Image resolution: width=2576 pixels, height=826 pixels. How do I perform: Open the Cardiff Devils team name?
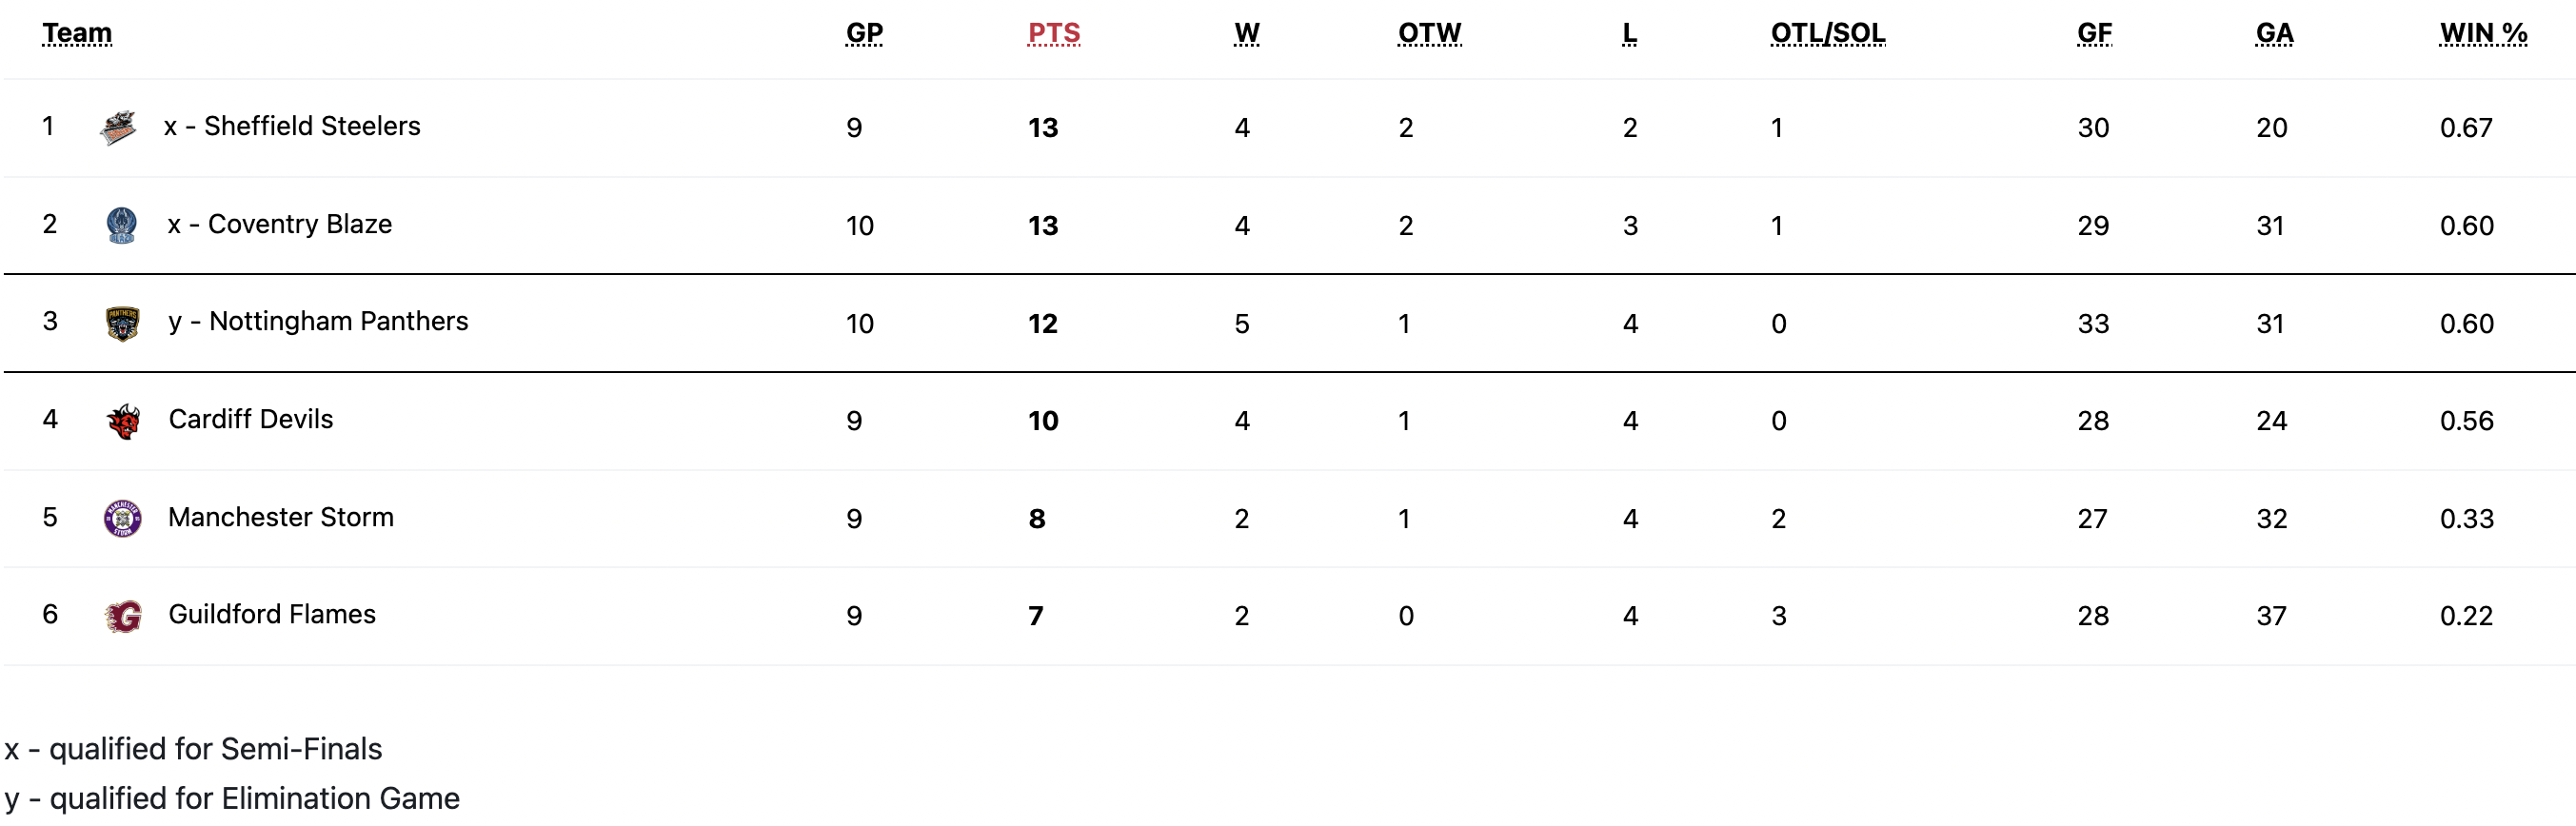click(x=250, y=419)
